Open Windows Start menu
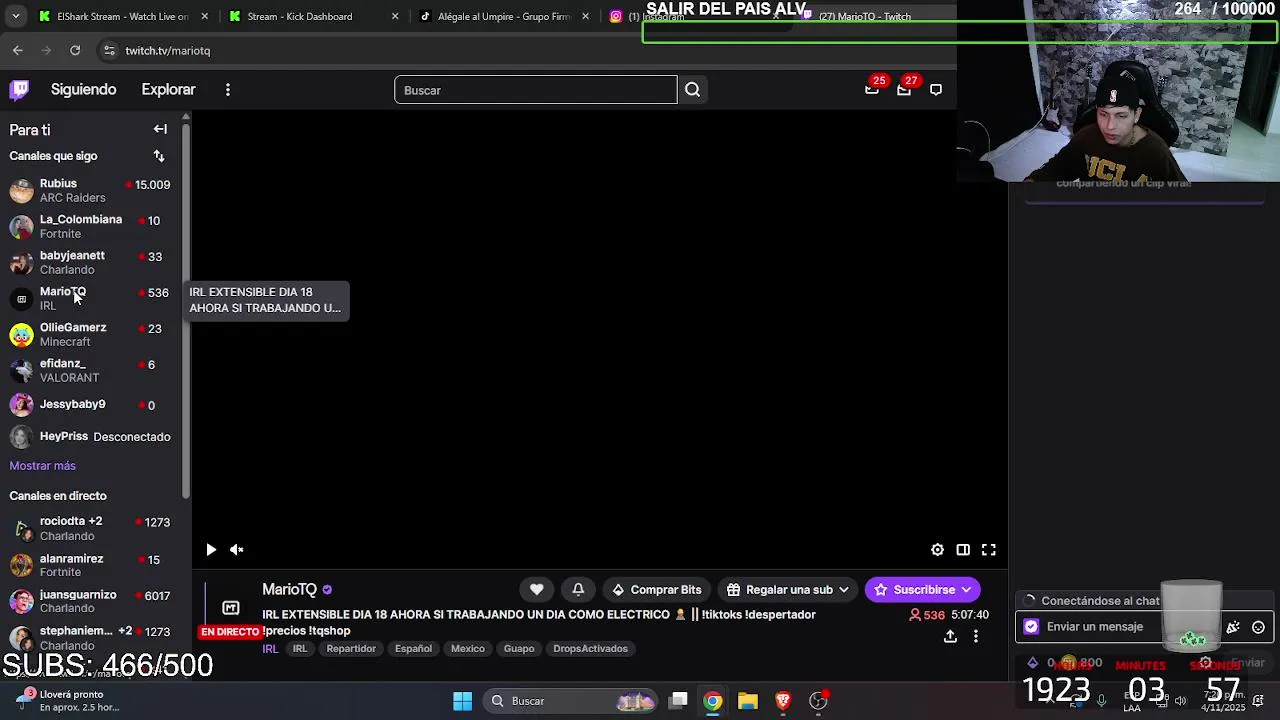 462,701
